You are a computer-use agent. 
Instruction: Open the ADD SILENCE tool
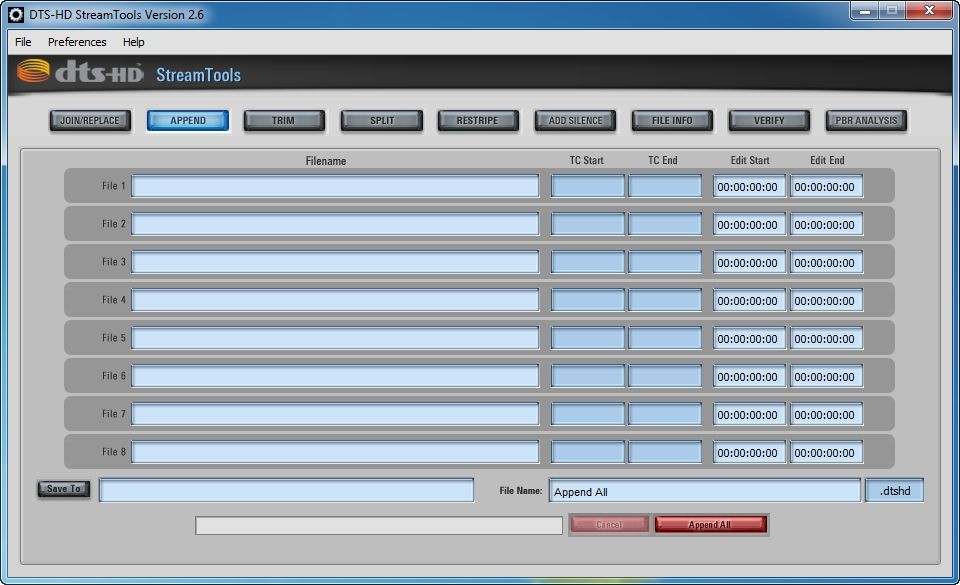575,121
